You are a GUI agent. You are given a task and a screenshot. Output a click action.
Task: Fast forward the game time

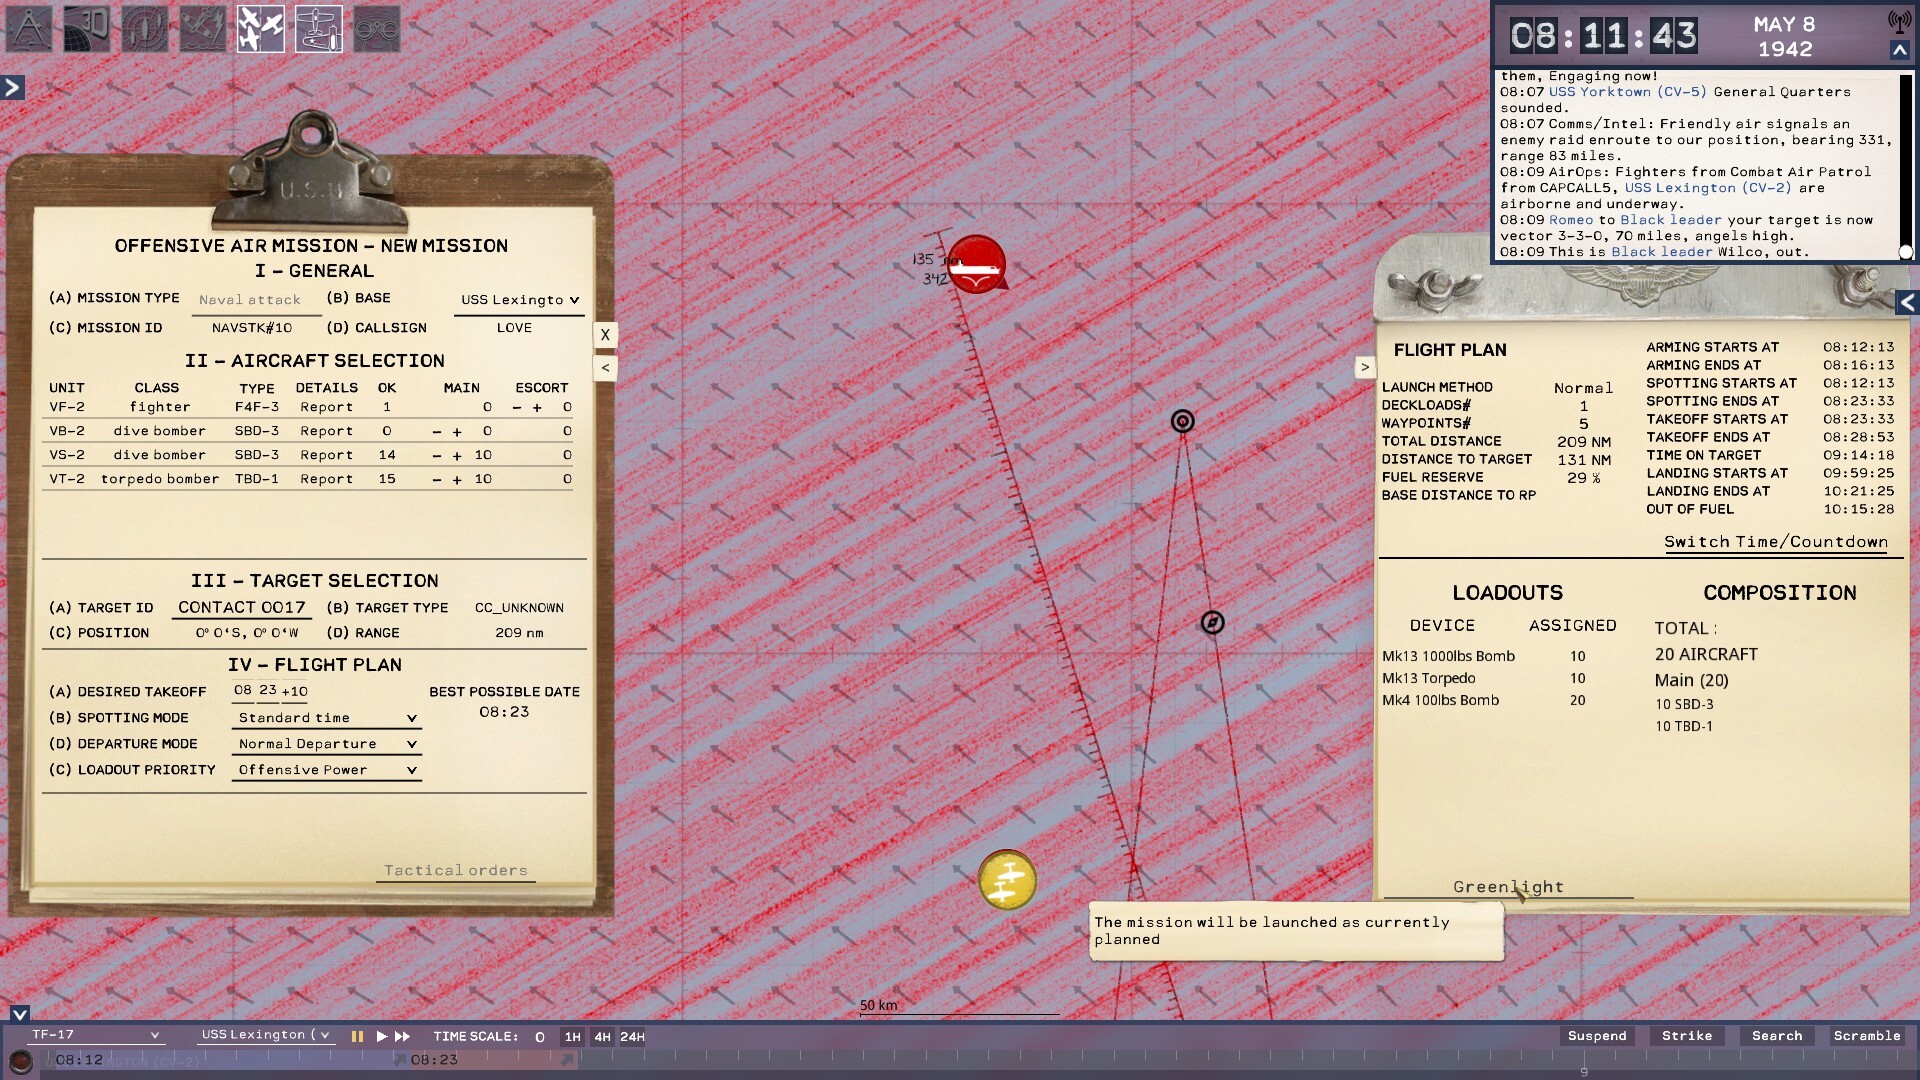point(402,1037)
